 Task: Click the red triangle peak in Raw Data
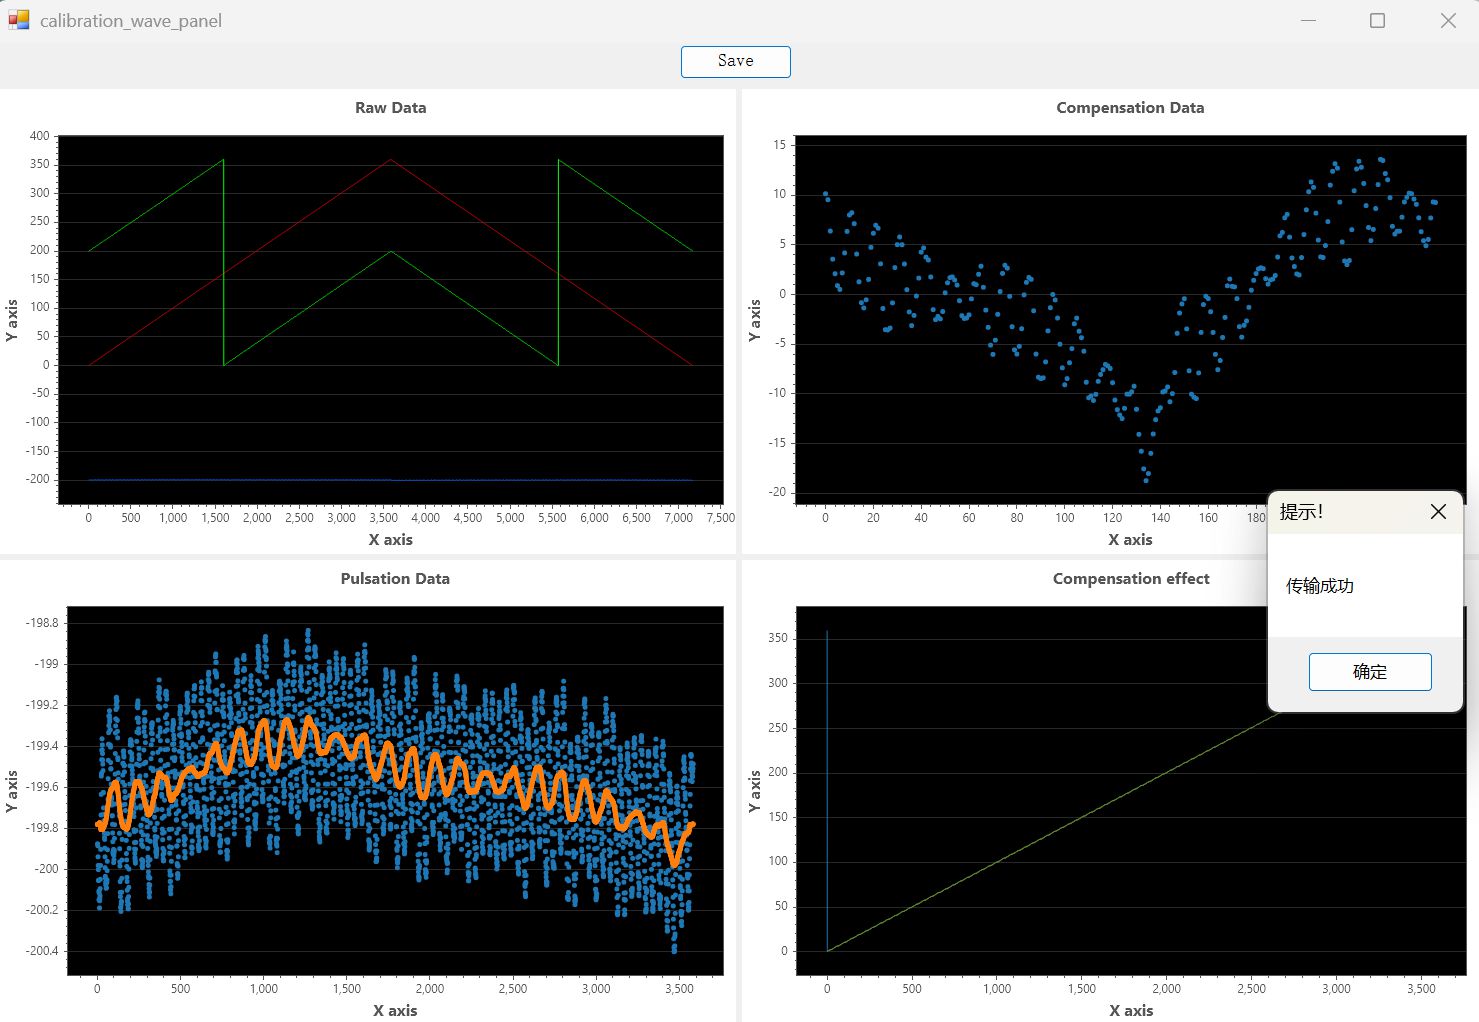point(390,160)
